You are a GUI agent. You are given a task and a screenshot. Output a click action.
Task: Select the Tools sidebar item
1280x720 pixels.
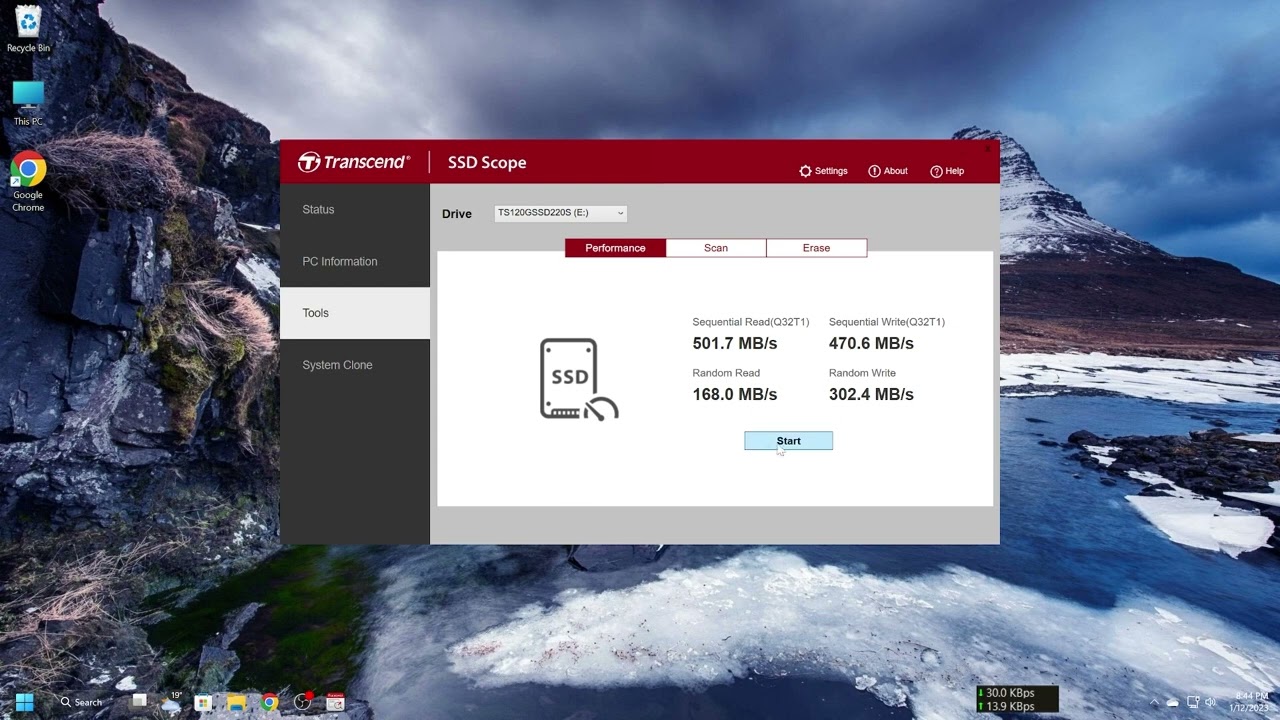(355, 313)
